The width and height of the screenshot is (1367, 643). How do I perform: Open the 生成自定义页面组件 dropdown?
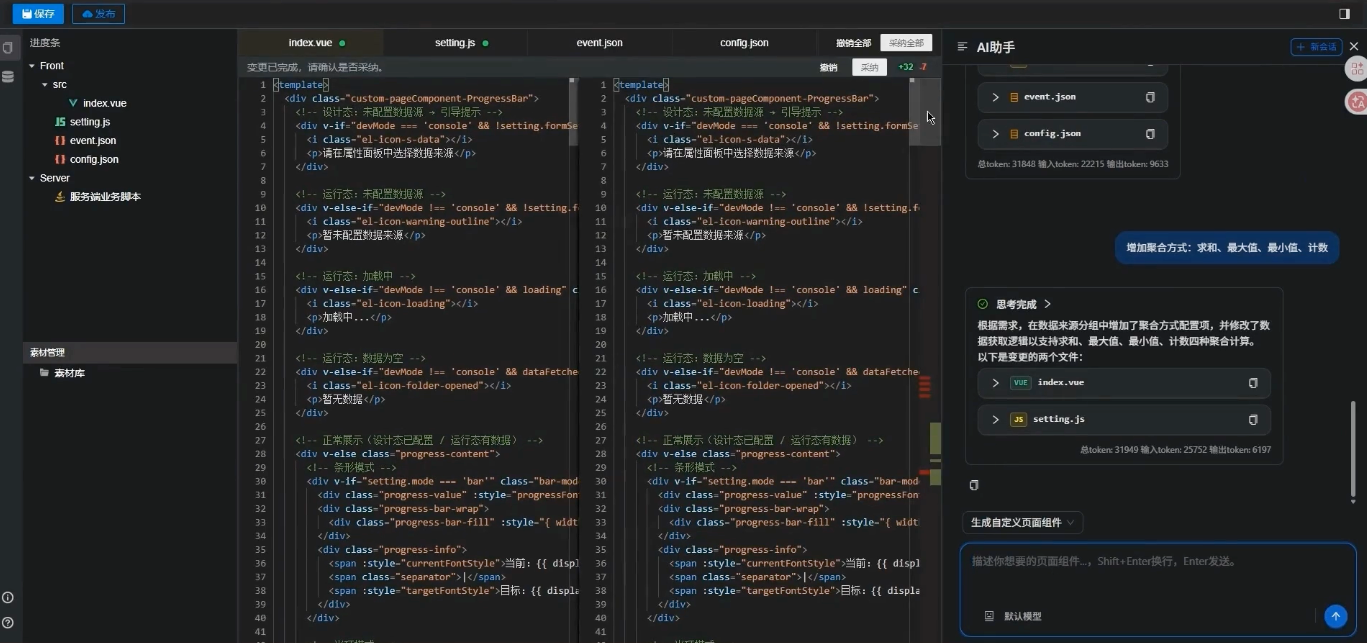click(x=1022, y=522)
